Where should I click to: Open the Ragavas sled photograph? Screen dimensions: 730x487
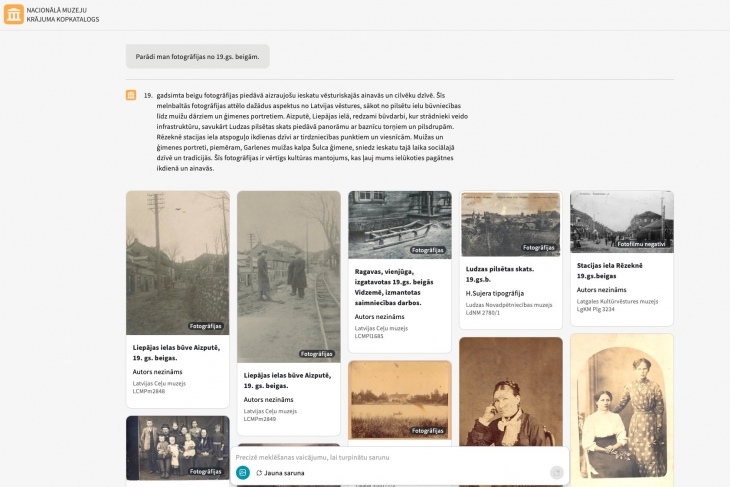[x=400, y=225]
